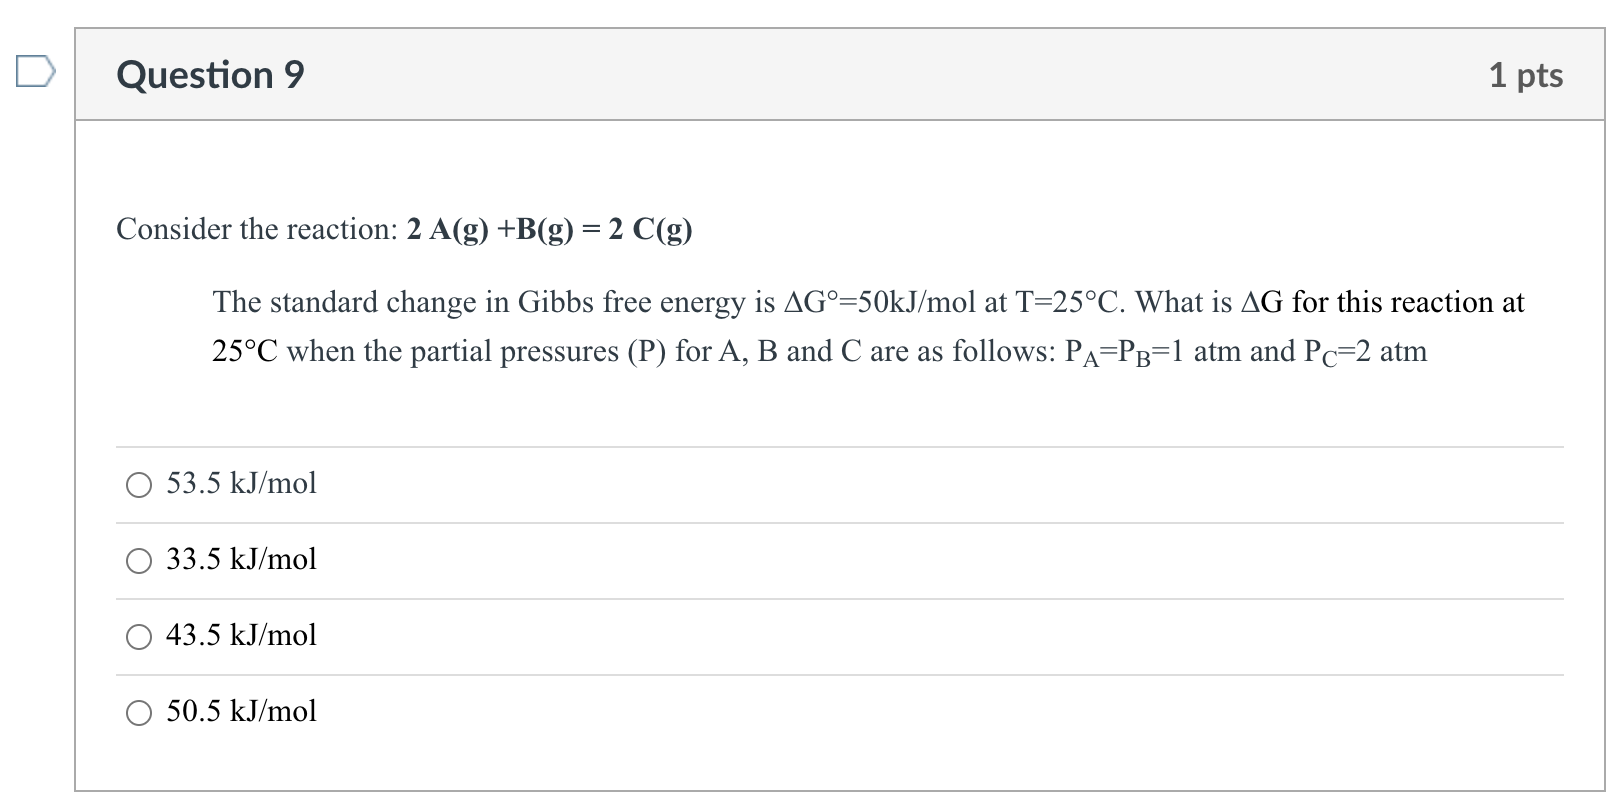Select the 53.5 kJ/mol answer
Screen dimensions: 1615x801
point(139,486)
